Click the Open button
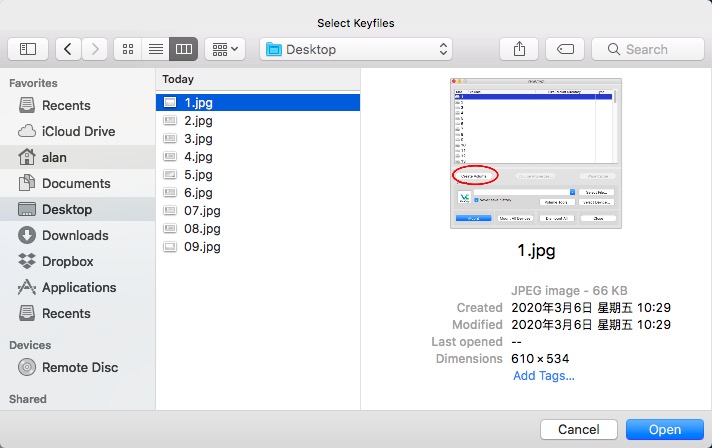This screenshot has height=448, width=712. [664, 429]
